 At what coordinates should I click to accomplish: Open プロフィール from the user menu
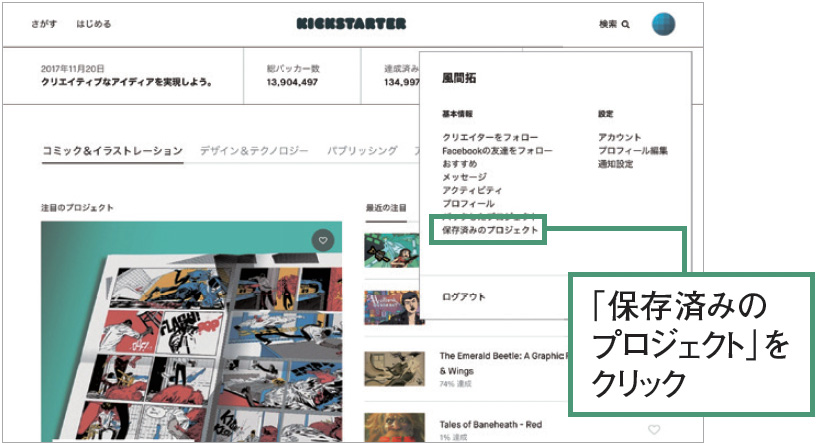468,204
